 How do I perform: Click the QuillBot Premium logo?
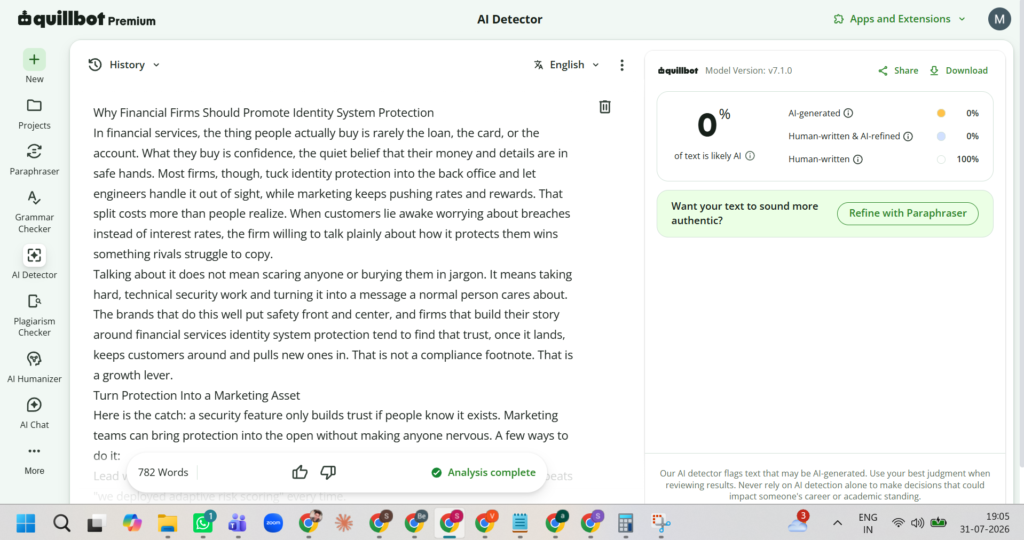coord(87,19)
